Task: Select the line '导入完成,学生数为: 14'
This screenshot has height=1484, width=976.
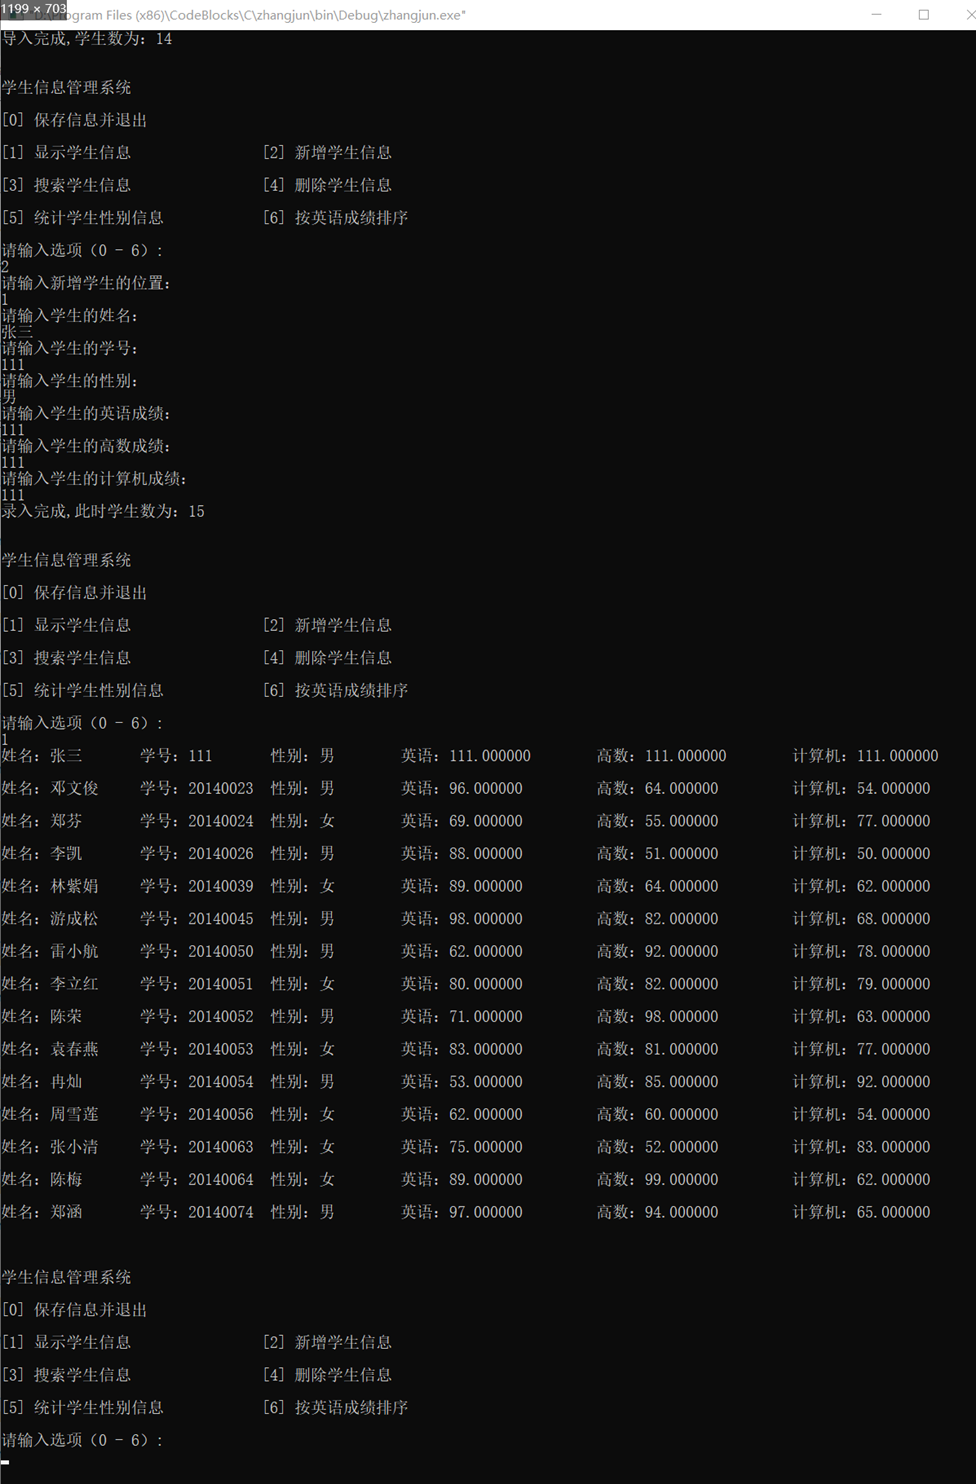Action: 87,39
